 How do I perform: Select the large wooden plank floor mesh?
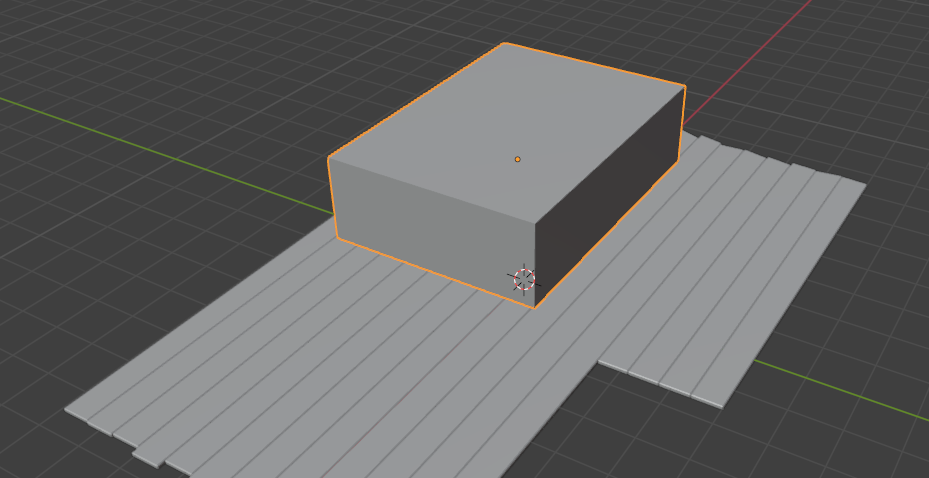355,367
